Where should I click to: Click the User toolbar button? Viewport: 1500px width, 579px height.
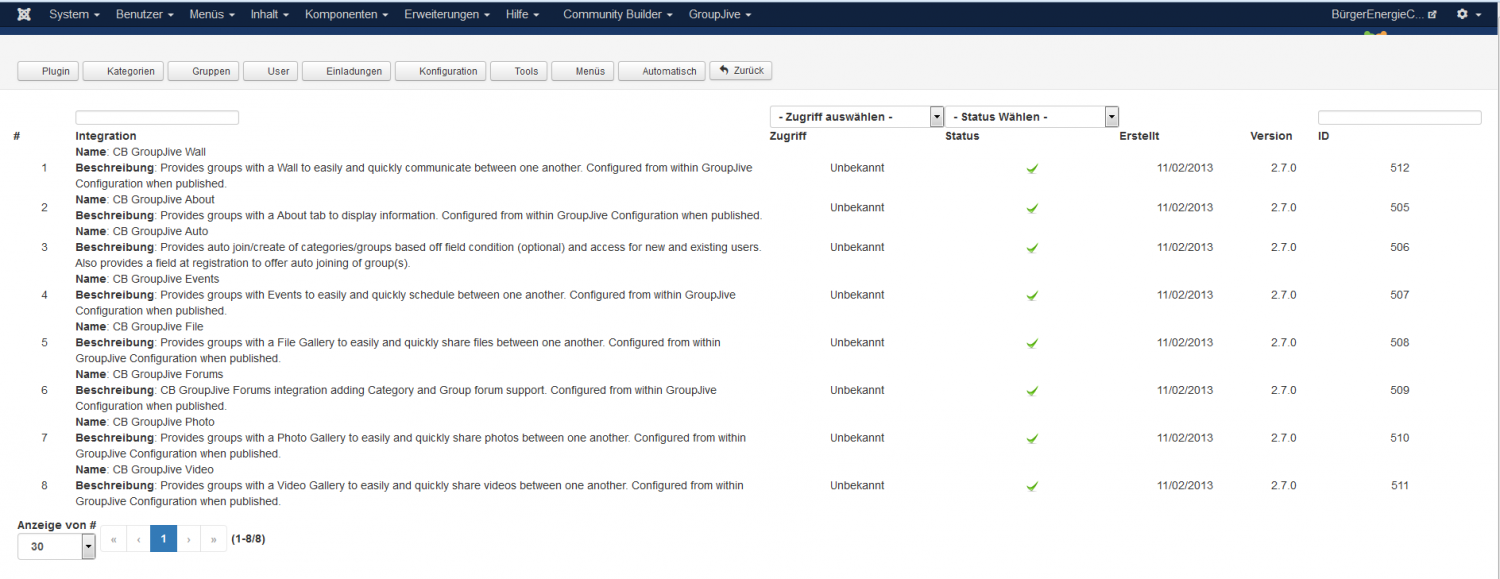[x=270, y=71]
